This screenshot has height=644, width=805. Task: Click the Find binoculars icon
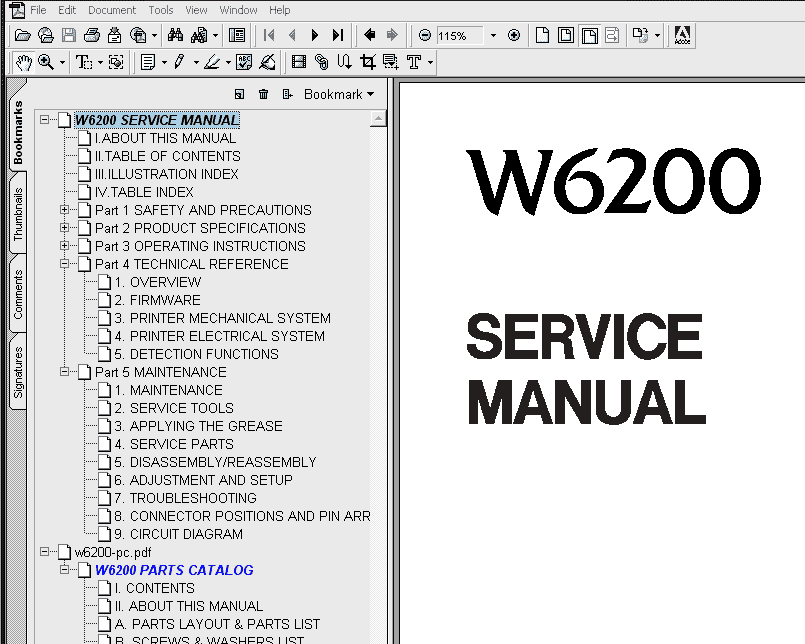coord(175,35)
